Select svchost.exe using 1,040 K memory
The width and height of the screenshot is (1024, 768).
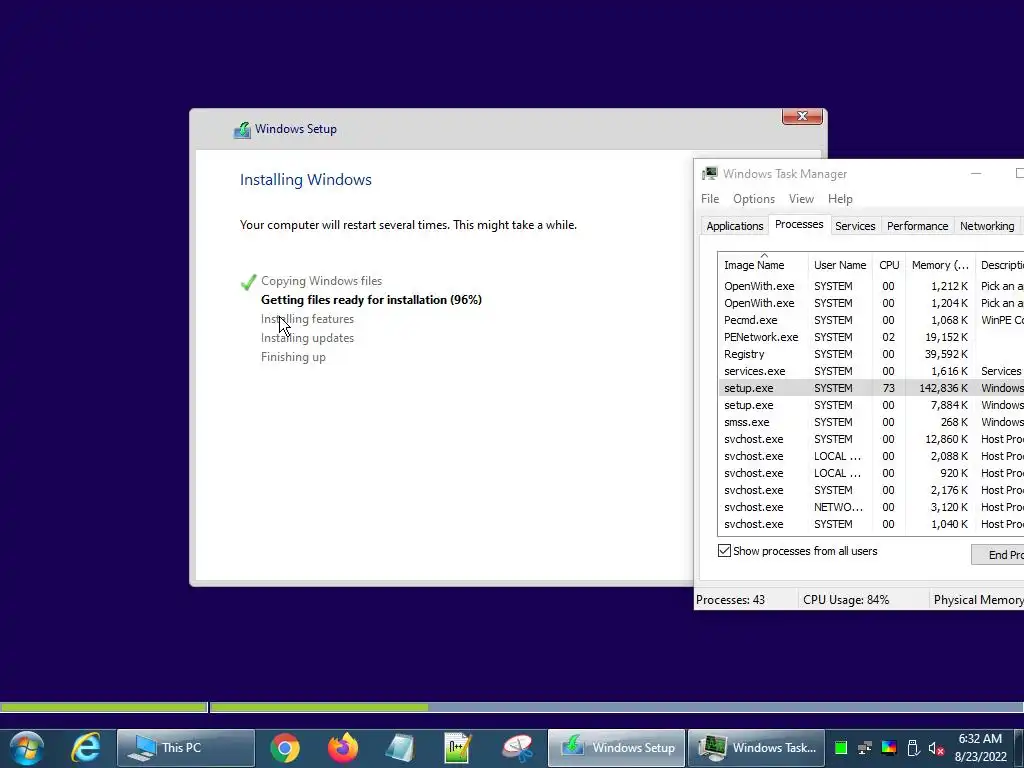click(x=871, y=524)
